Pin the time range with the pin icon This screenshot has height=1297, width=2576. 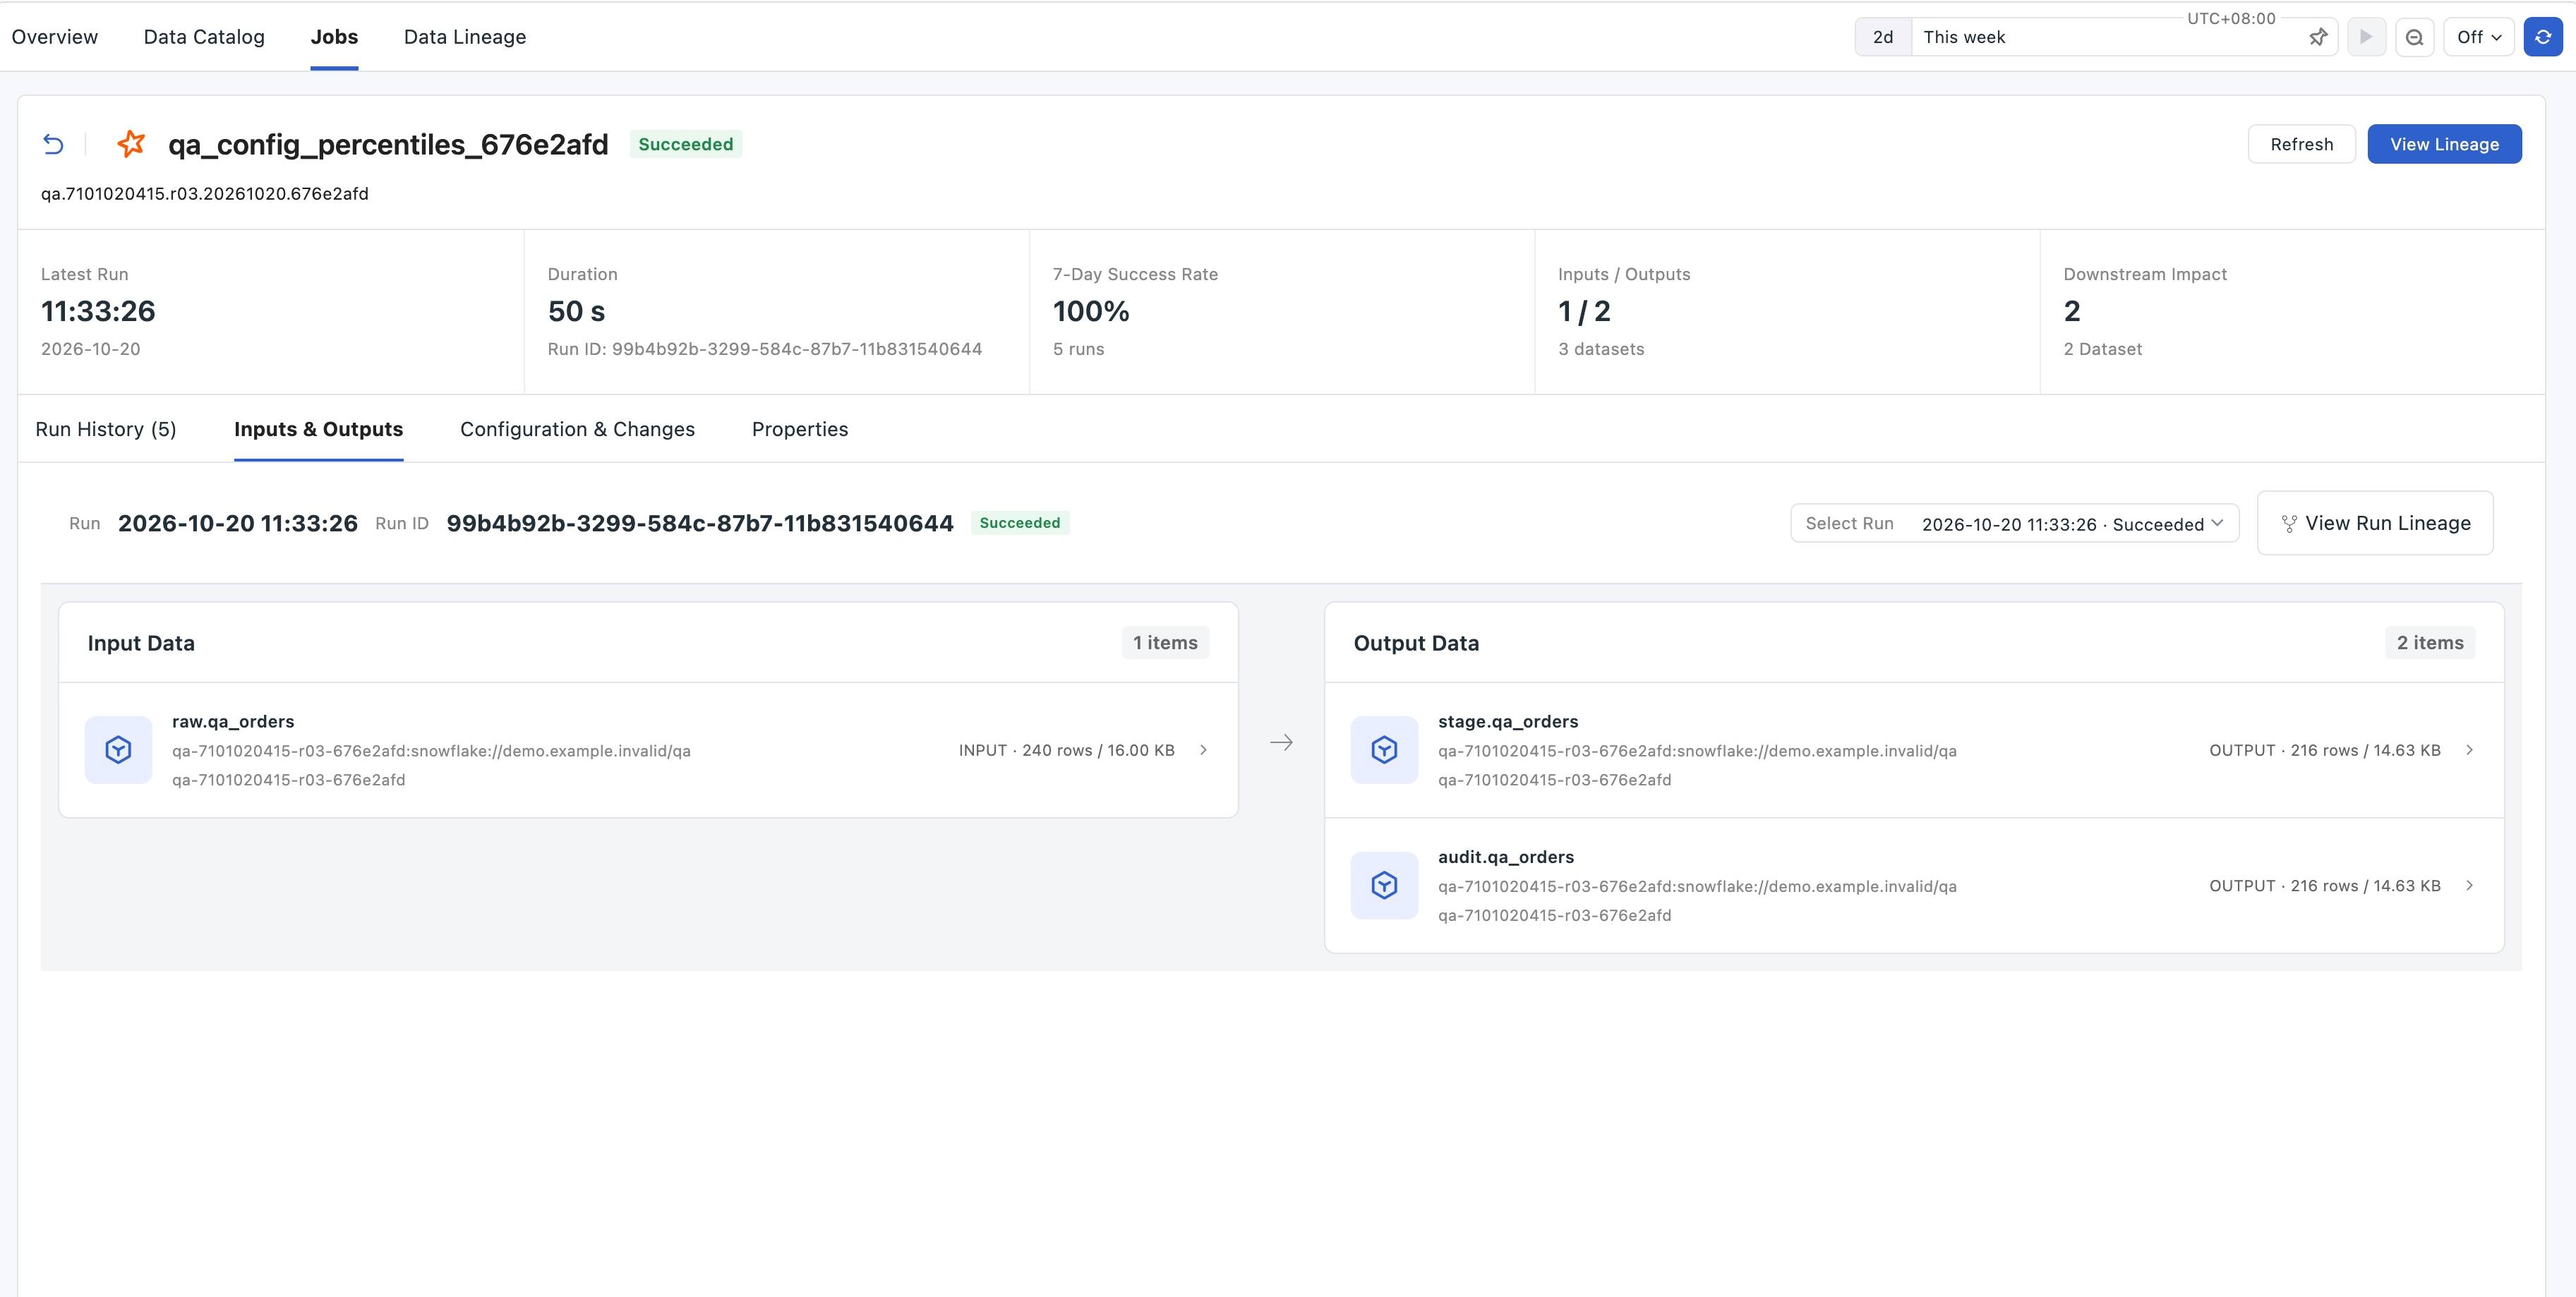2318,37
